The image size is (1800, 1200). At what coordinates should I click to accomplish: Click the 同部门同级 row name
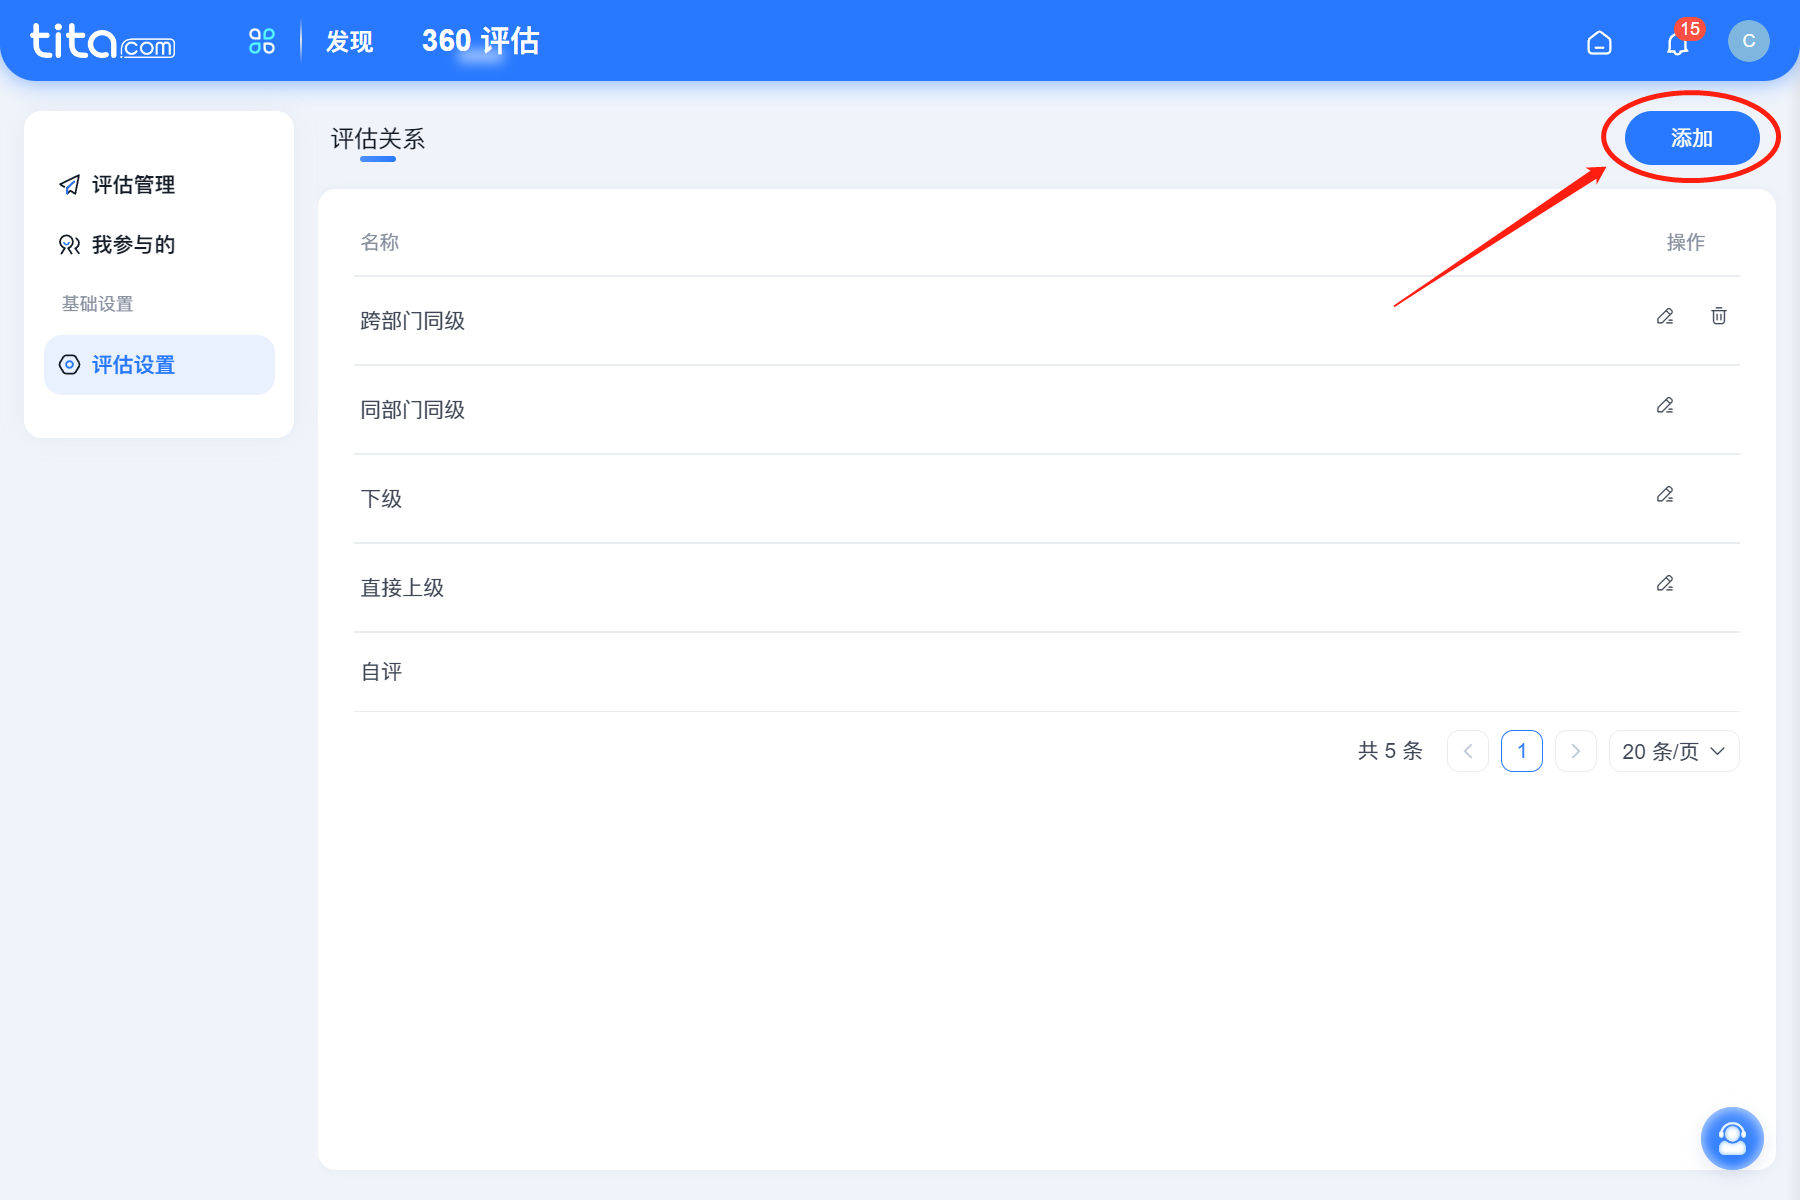[413, 410]
